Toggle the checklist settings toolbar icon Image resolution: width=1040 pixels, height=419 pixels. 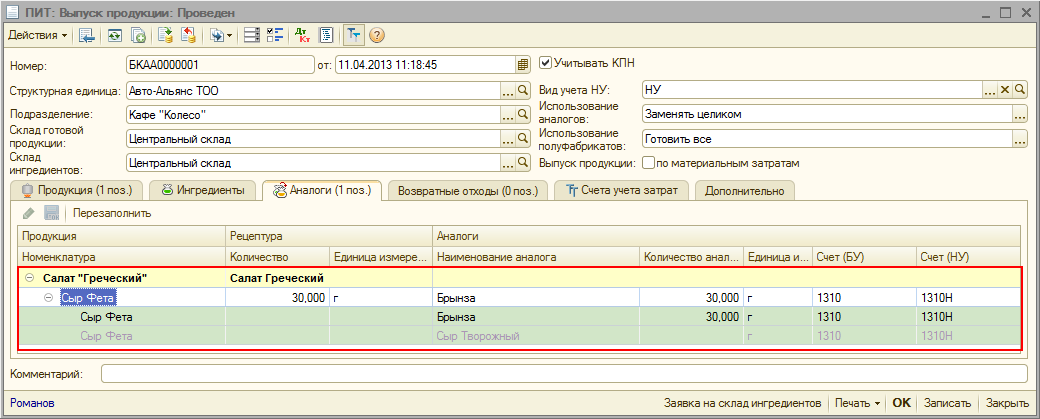click(x=277, y=35)
